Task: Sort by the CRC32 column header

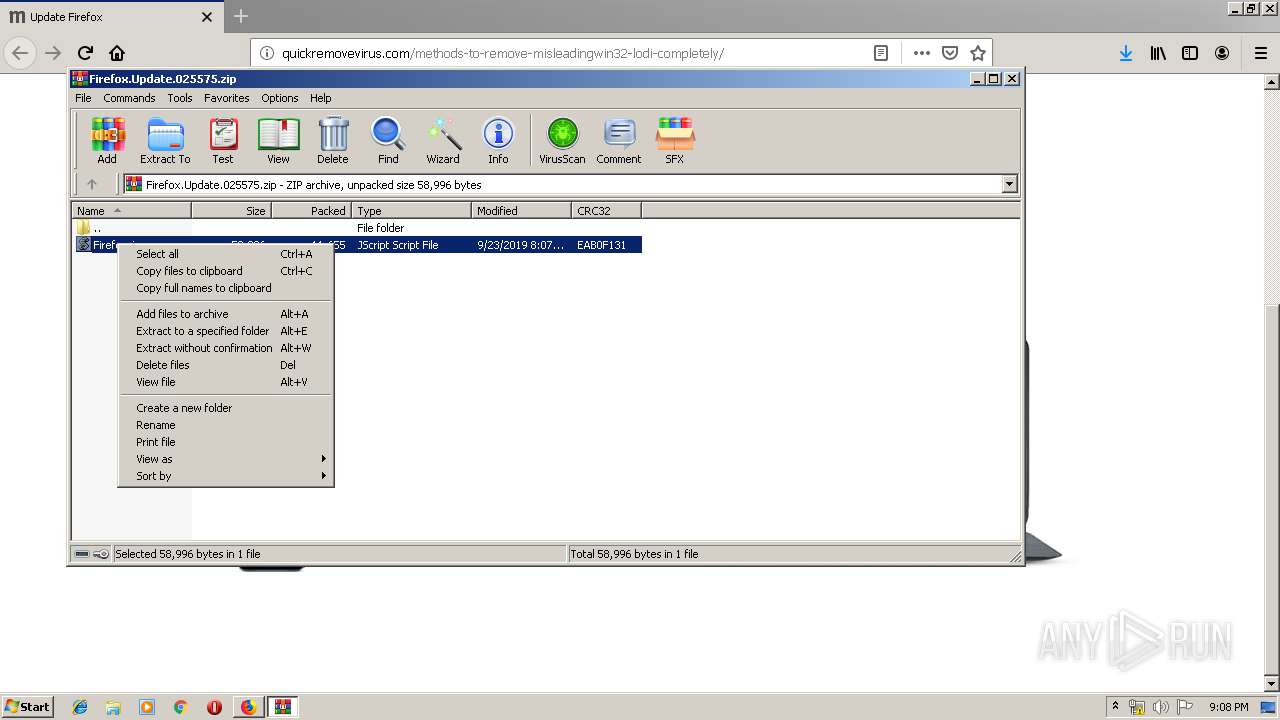Action: click(x=606, y=211)
